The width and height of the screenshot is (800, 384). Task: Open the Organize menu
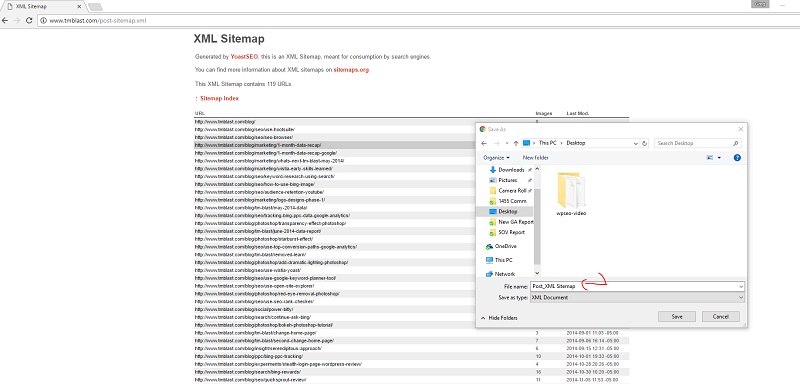click(496, 158)
